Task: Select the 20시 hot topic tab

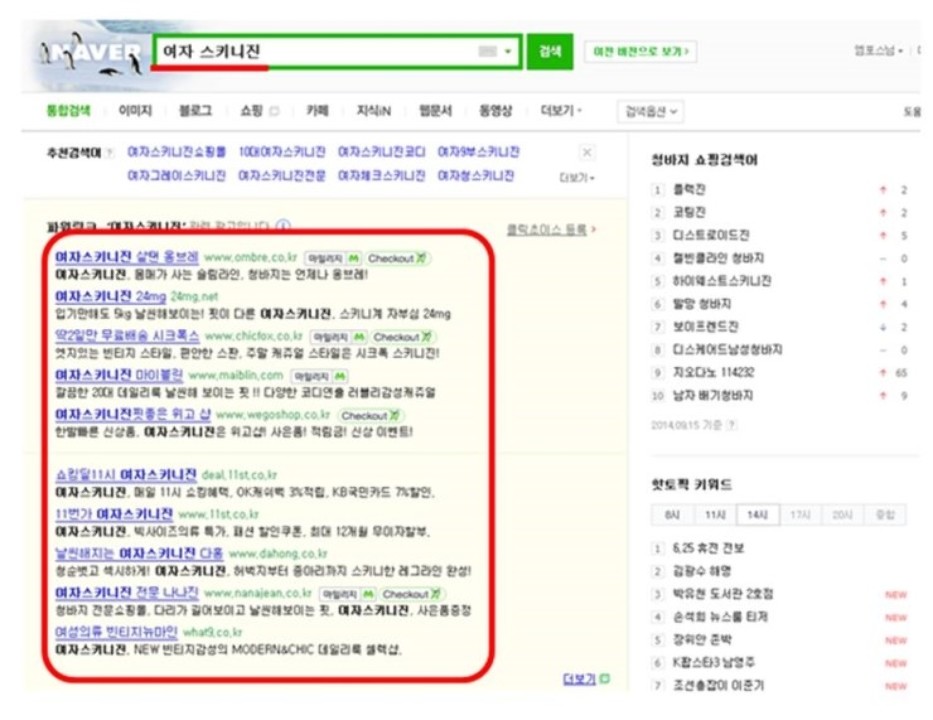Action: point(843,515)
